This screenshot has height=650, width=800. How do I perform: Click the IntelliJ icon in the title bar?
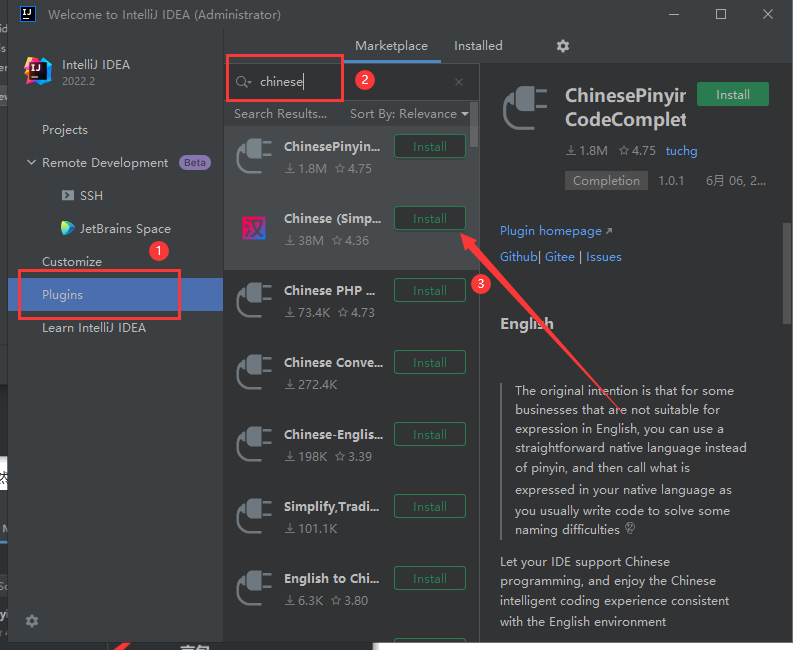click(x=28, y=14)
